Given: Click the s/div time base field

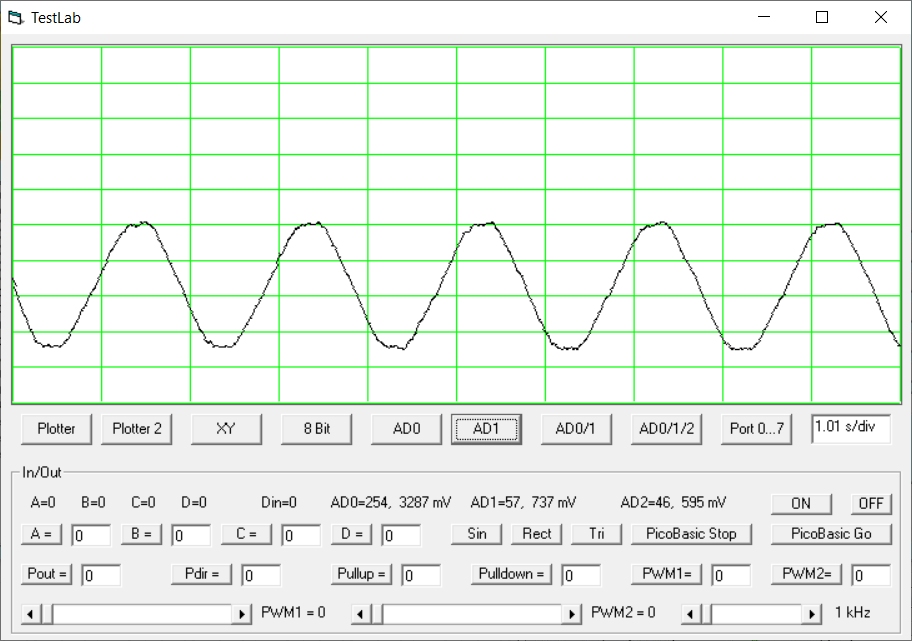Looking at the screenshot, I should click(850, 428).
